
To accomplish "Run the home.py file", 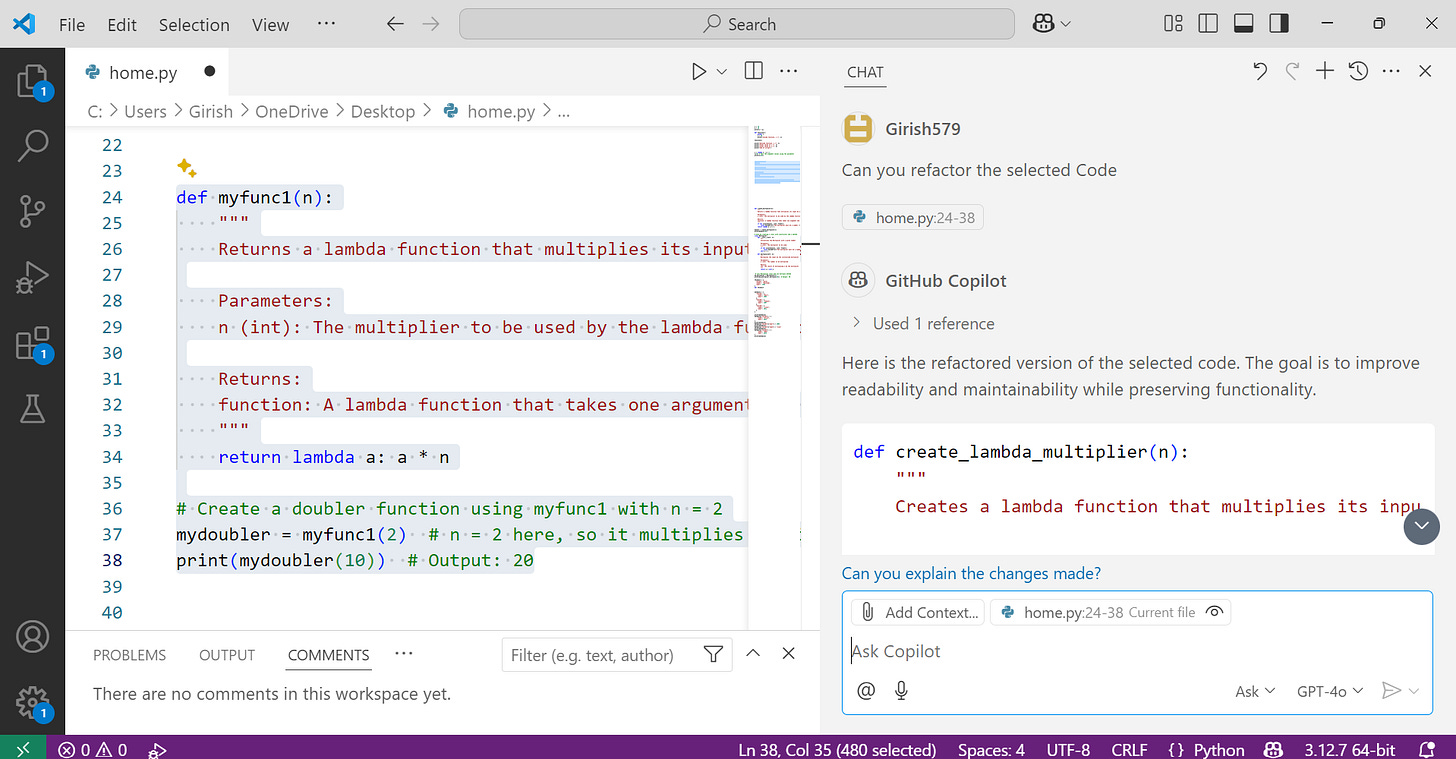I will [697, 71].
